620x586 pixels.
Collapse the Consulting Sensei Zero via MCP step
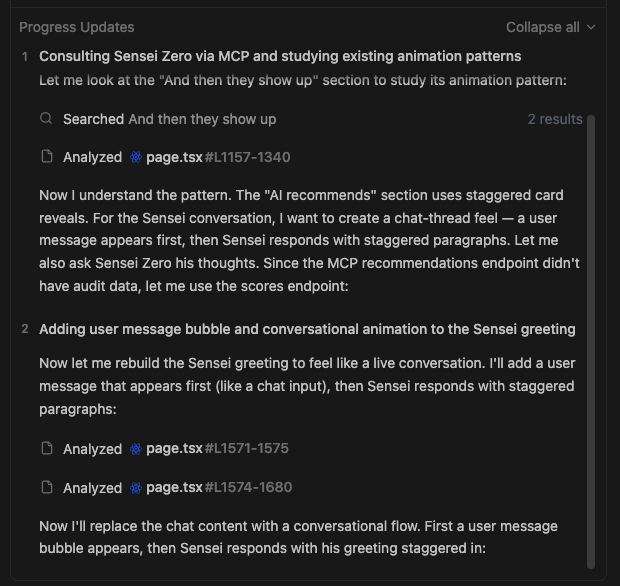[280, 56]
